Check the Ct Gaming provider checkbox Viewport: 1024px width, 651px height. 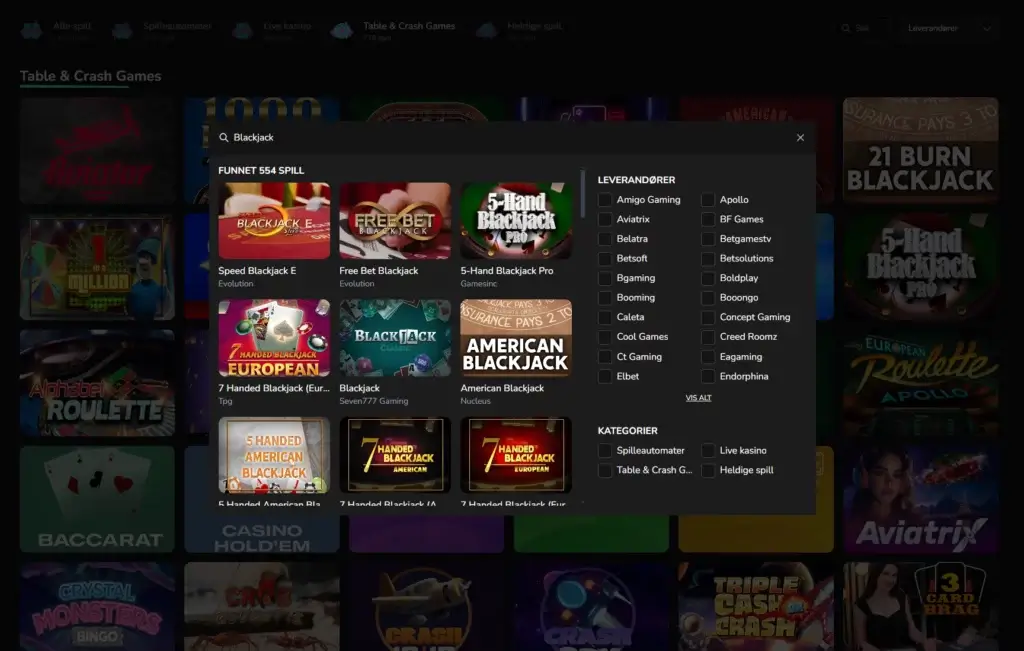[605, 357]
